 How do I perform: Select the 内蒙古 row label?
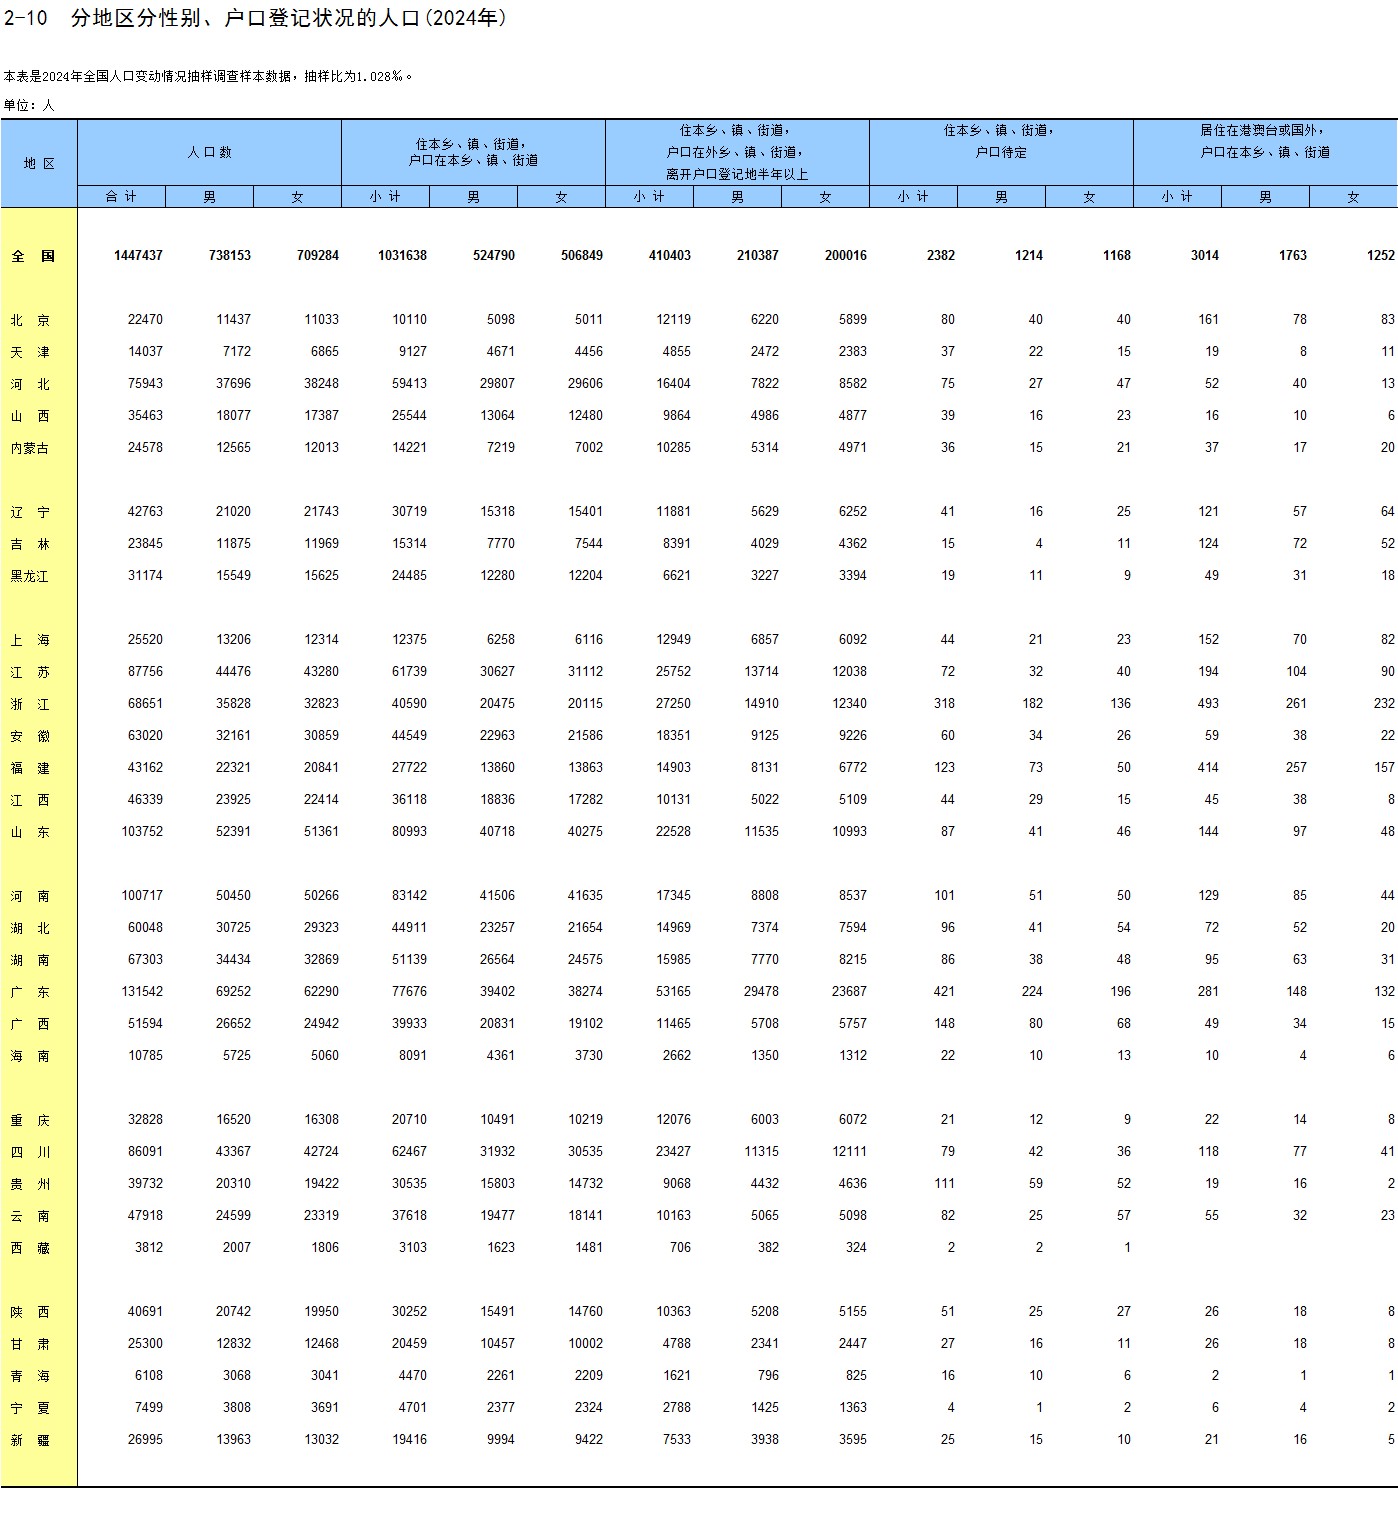pos(30,448)
